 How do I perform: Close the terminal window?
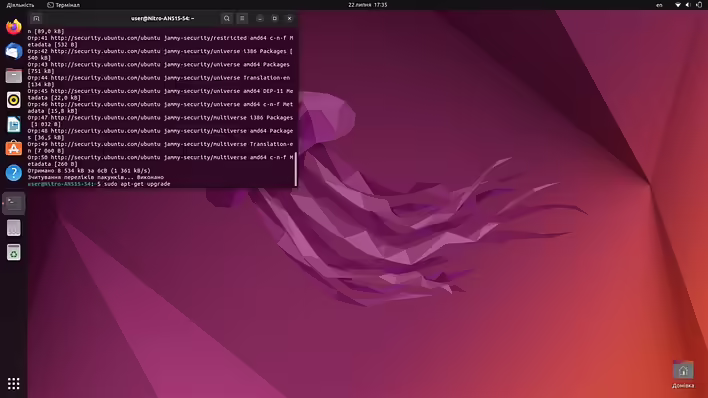tap(289, 19)
